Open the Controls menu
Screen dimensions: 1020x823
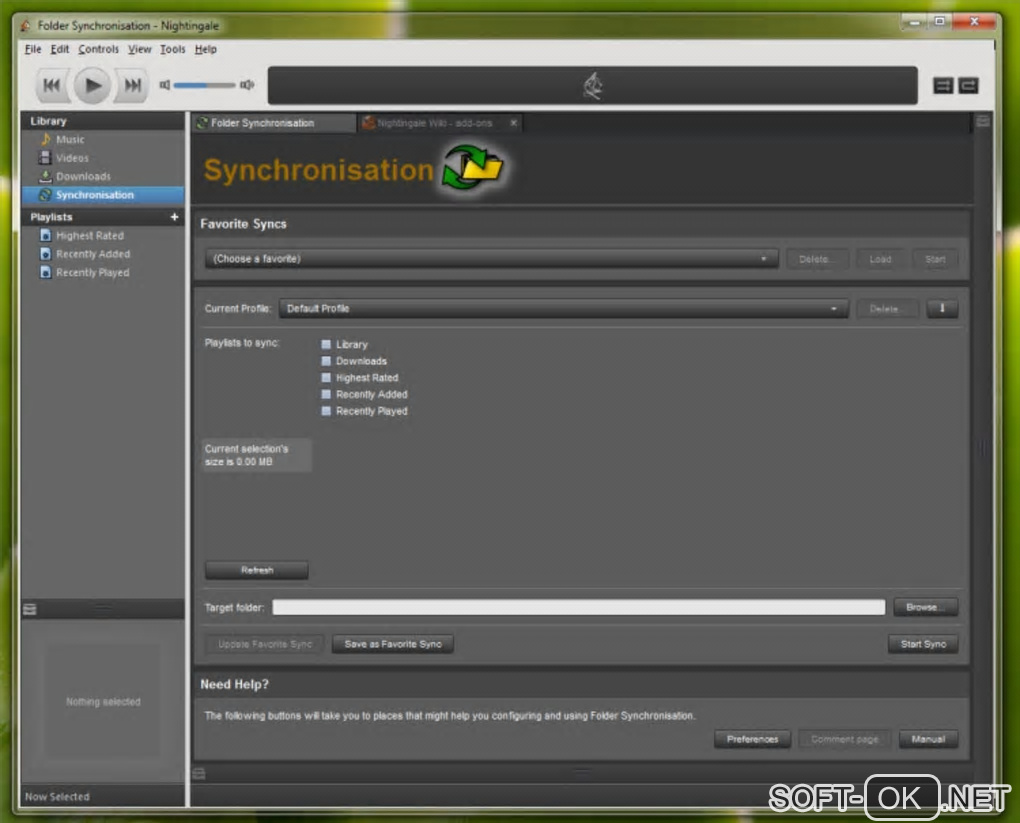click(98, 49)
